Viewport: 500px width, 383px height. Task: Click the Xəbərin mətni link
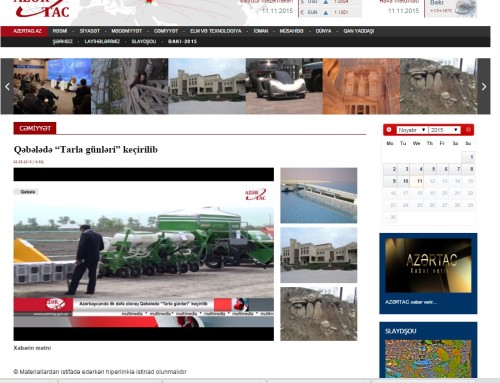point(32,348)
